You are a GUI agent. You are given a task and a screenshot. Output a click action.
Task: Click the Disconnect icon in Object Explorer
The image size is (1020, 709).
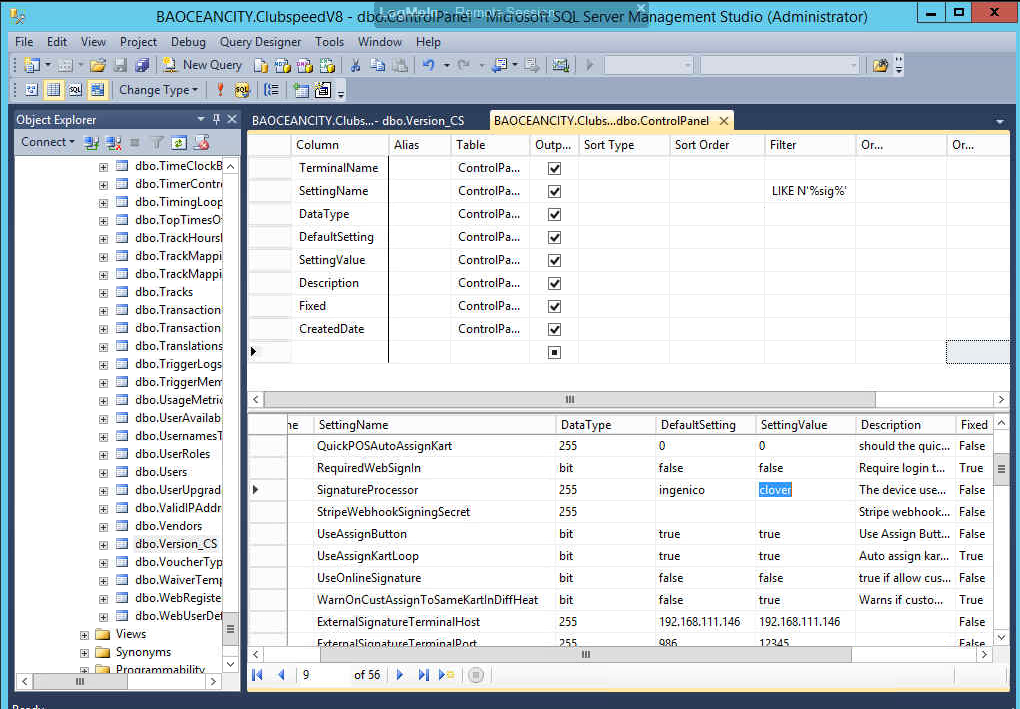(114, 142)
